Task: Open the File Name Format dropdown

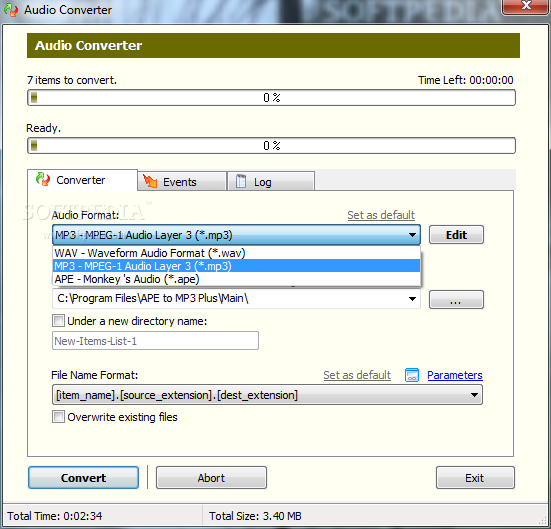Action: [x=474, y=395]
